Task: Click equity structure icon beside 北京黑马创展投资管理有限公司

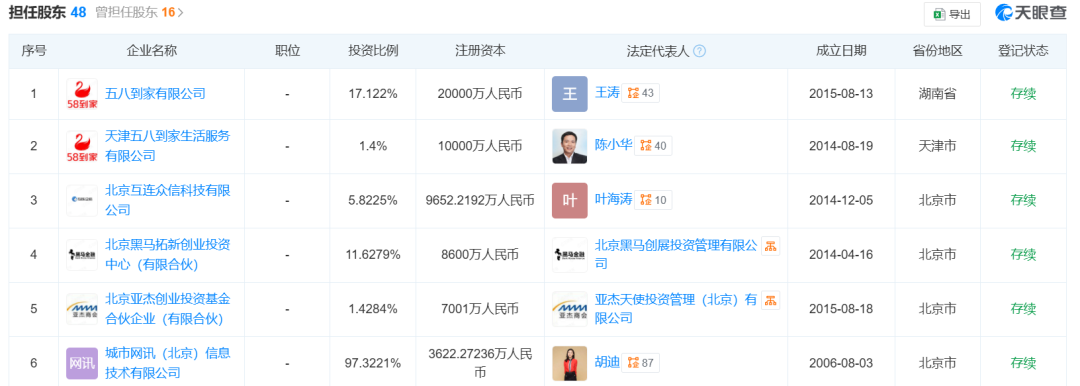Action: tap(770, 245)
